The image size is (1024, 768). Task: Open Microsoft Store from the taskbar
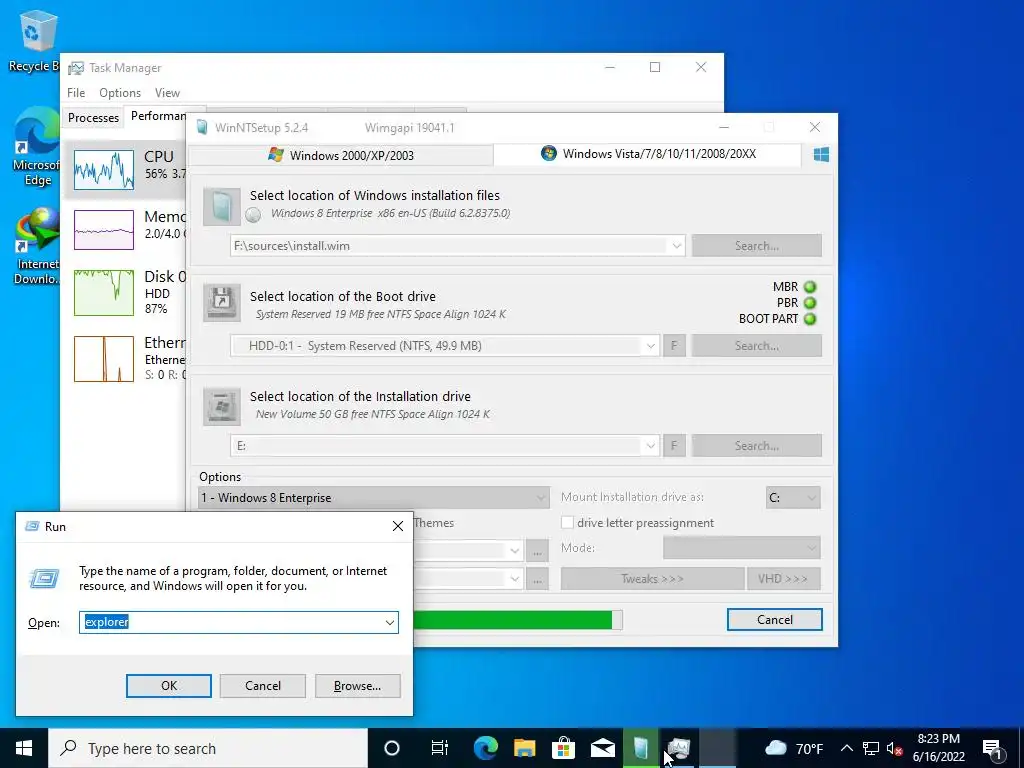(563, 748)
